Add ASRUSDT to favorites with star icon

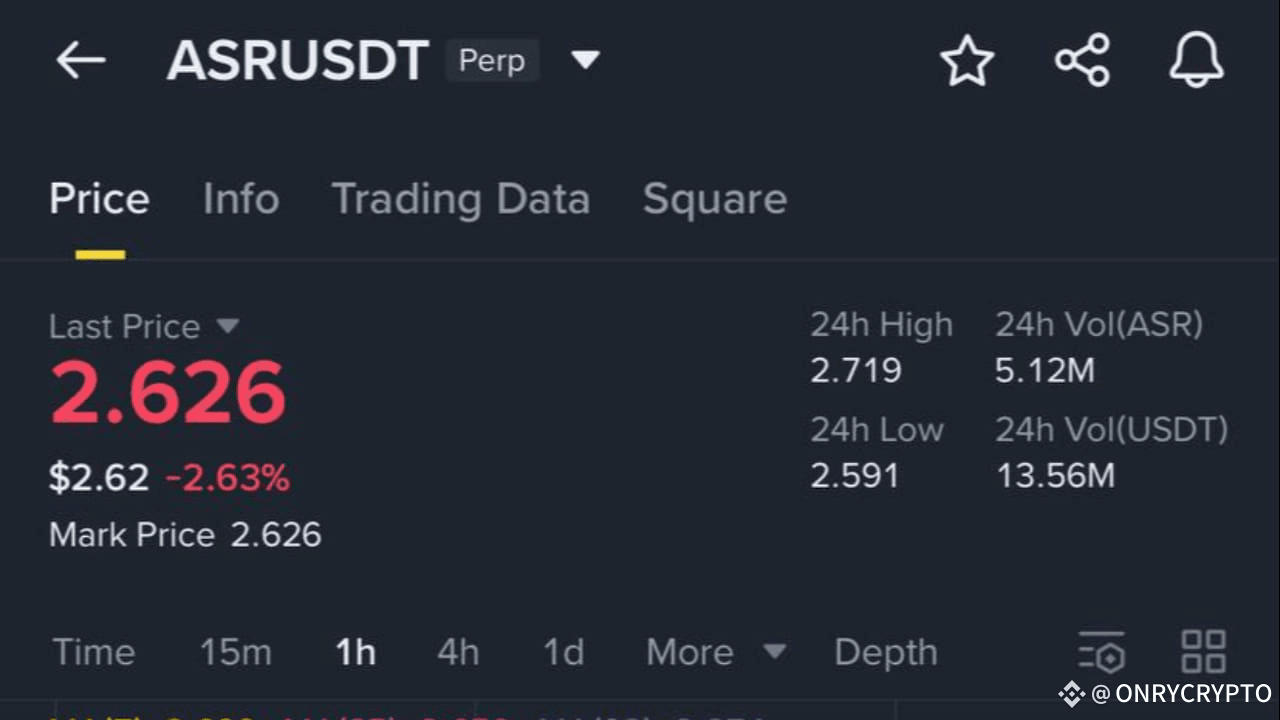(x=967, y=61)
